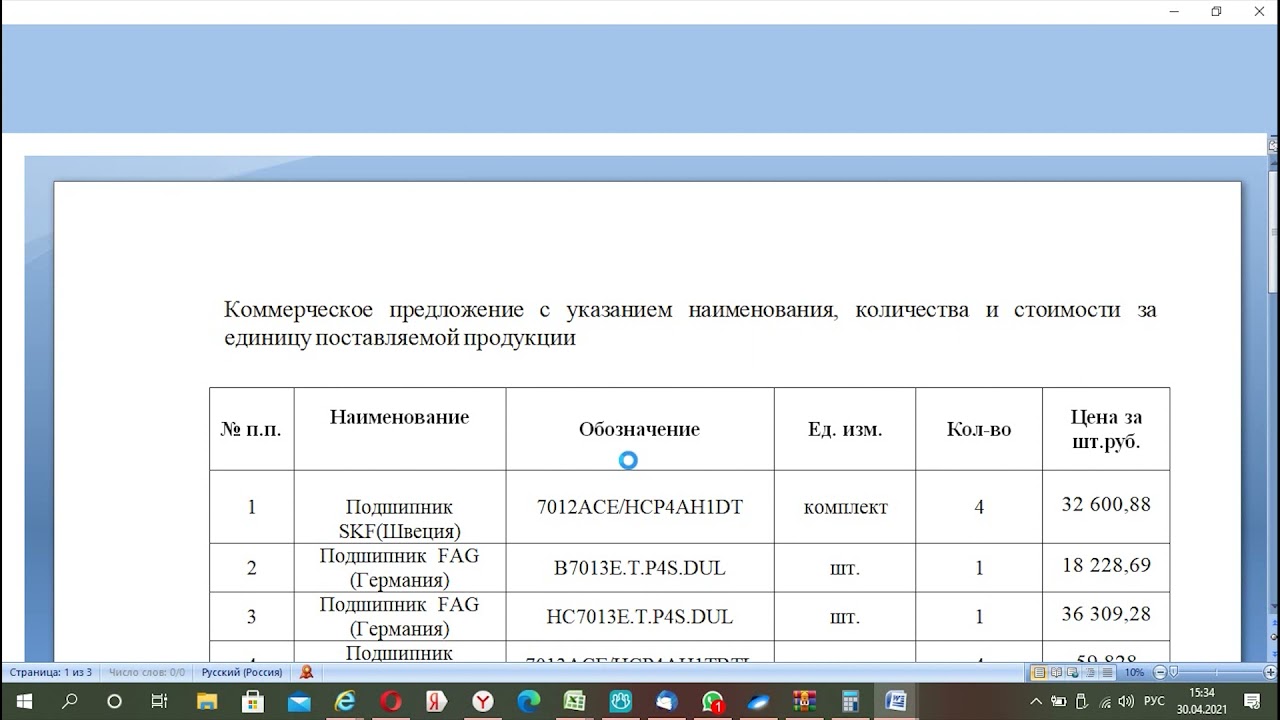Screen dimensions: 1280x720
Task: Open File Explorer from taskbar
Action: pos(207,701)
